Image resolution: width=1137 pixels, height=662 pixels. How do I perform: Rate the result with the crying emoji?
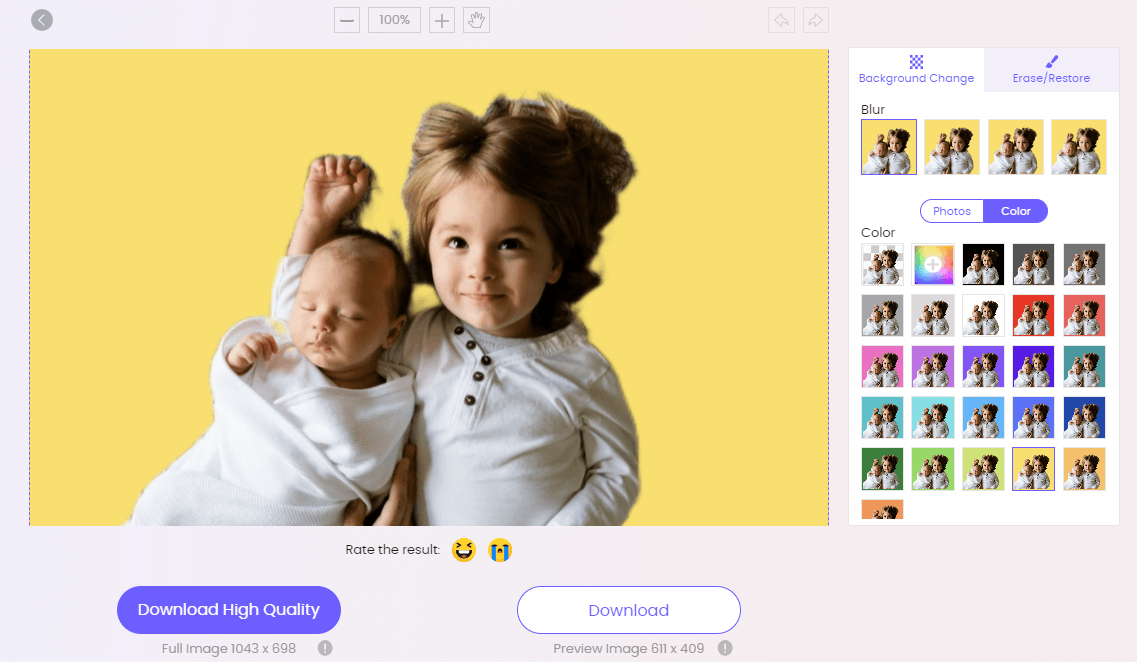(500, 549)
